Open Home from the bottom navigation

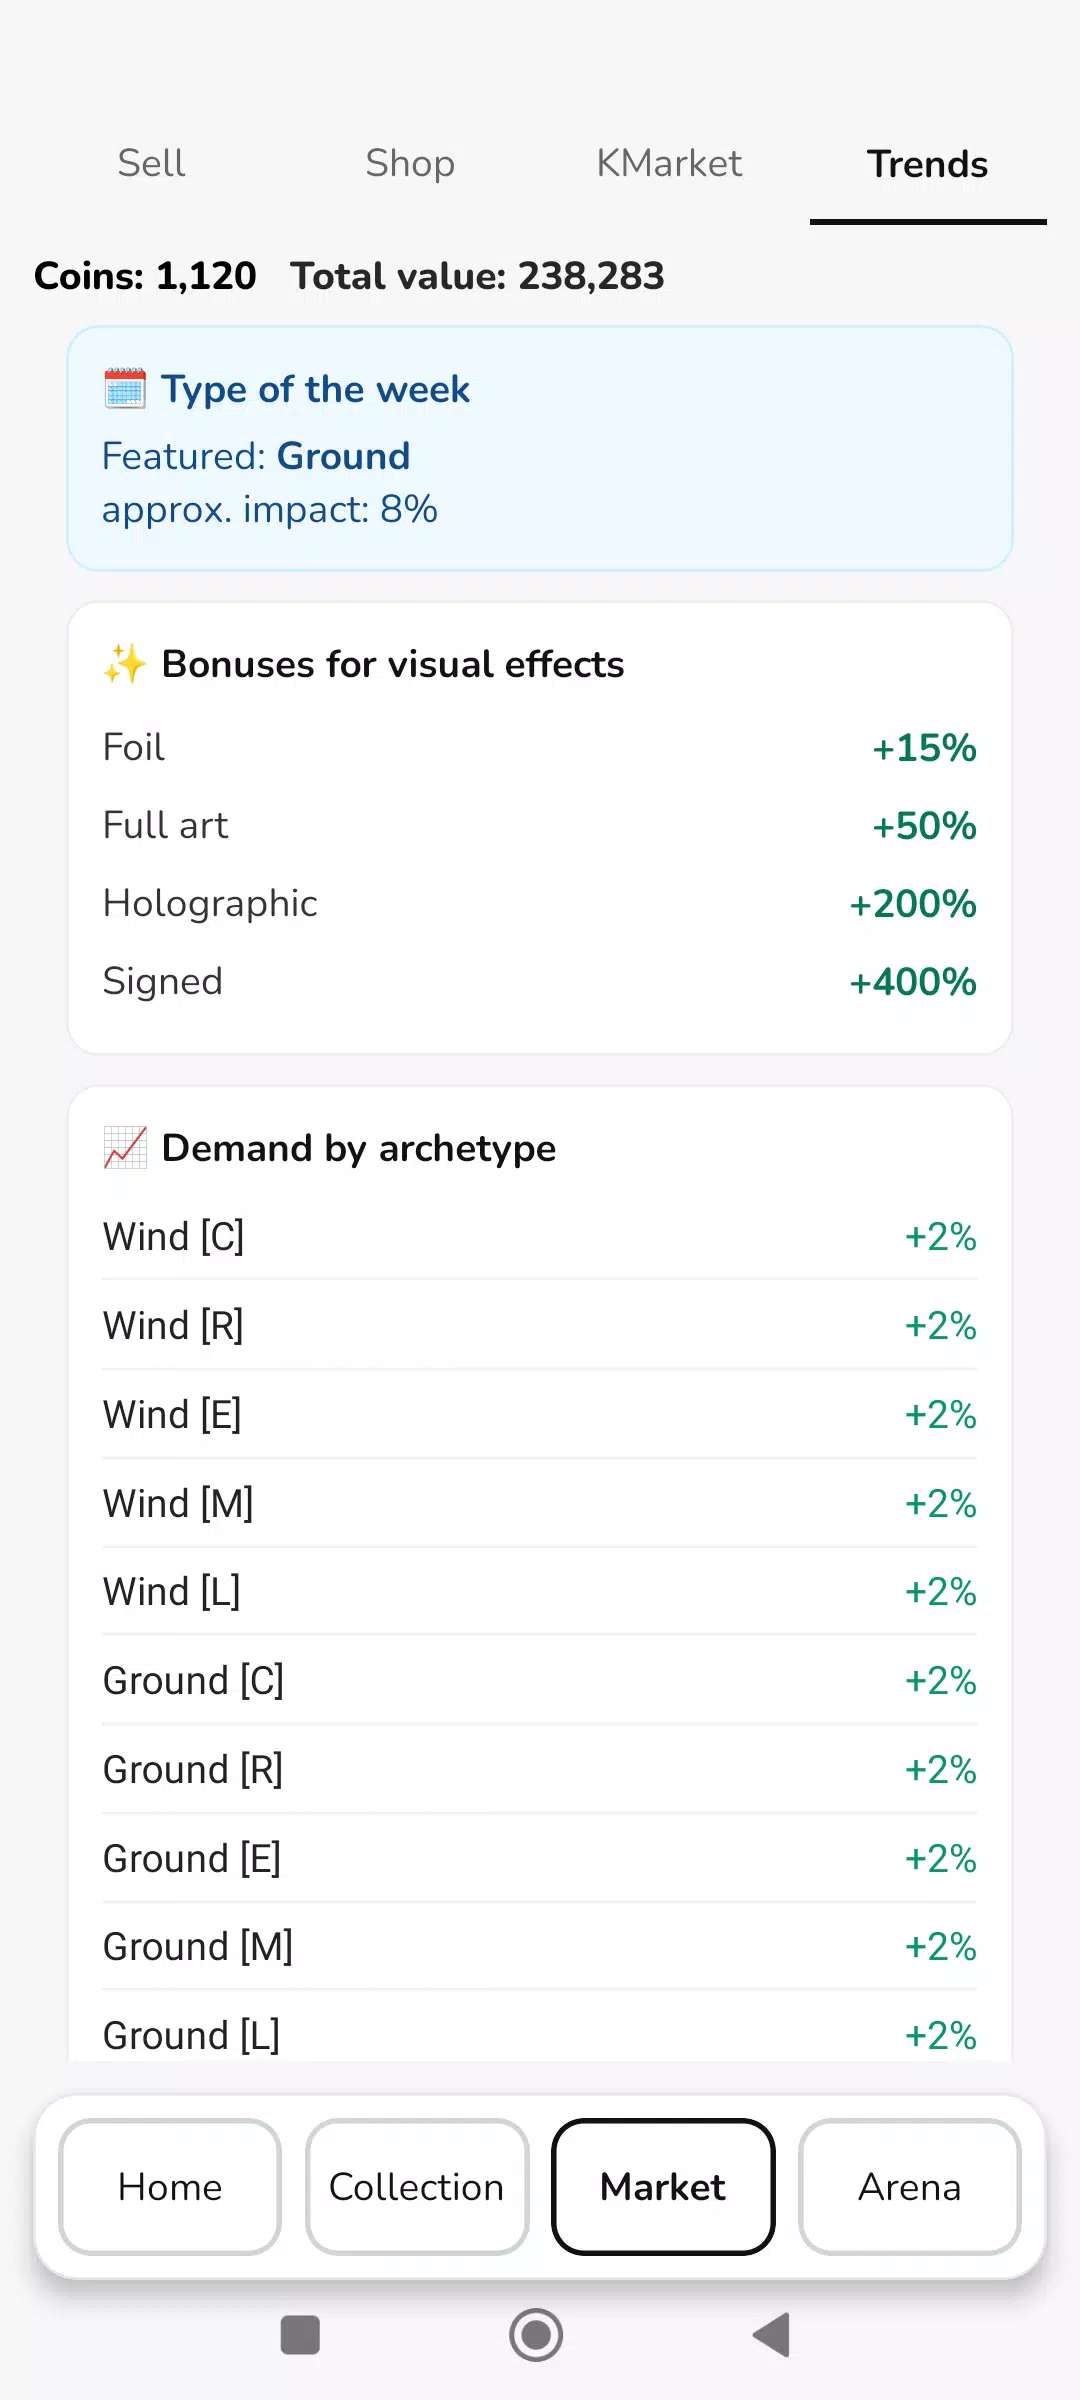point(170,2187)
